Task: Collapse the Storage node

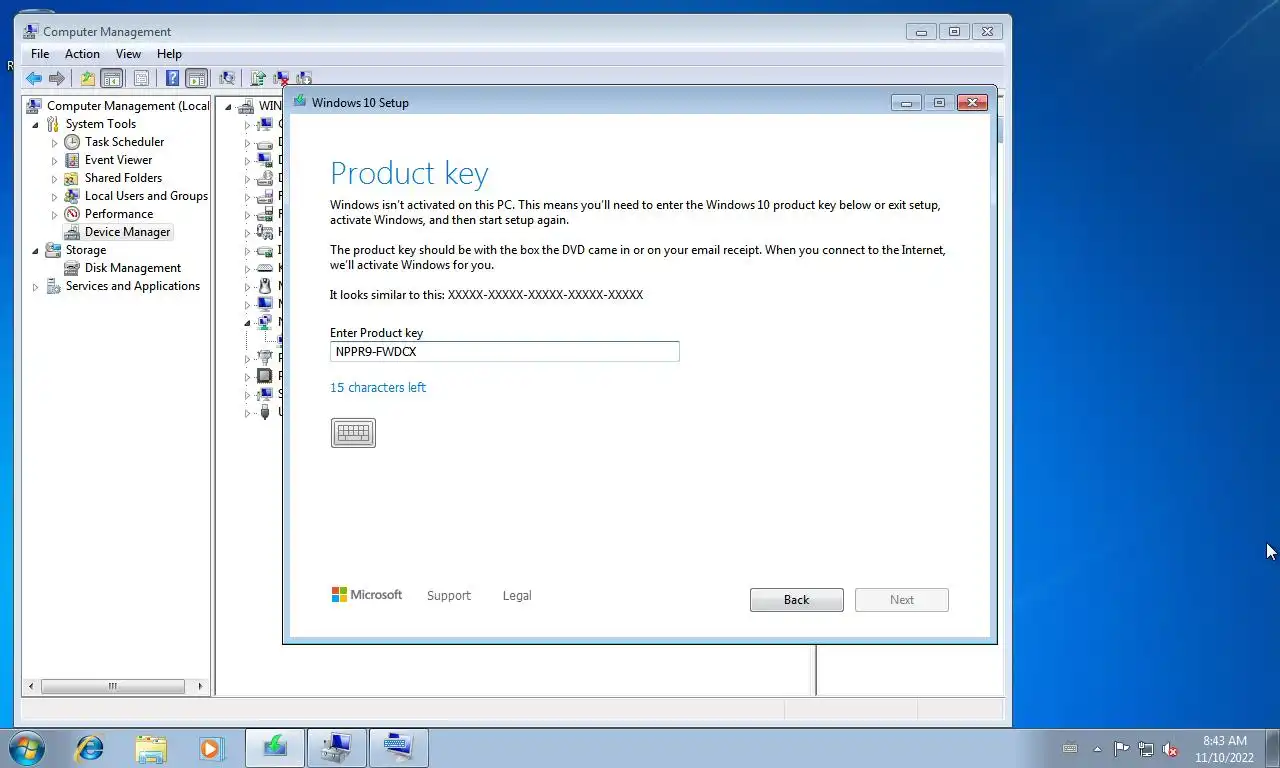Action: [x=36, y=250]
